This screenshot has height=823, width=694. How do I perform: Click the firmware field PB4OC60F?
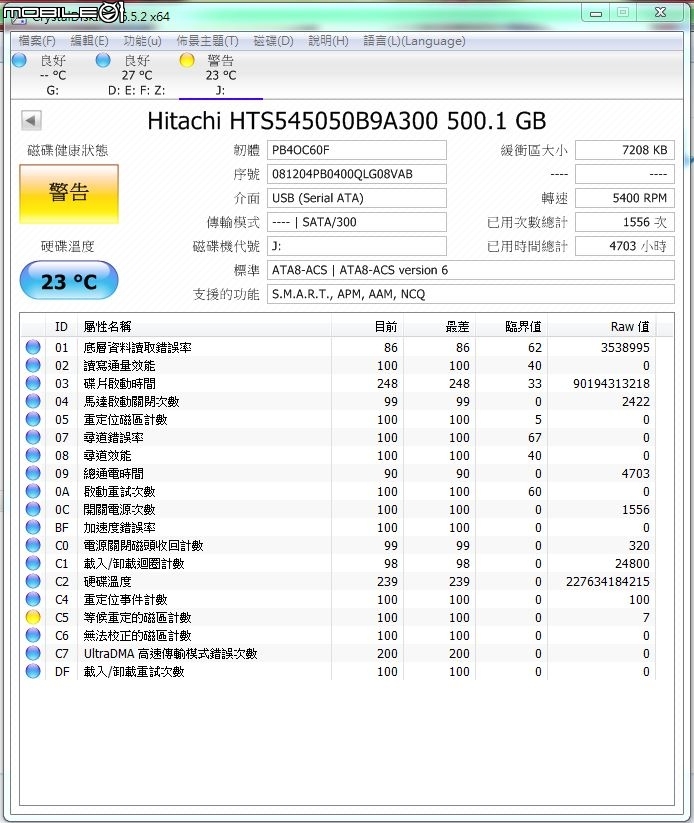[x=357, y=150]
